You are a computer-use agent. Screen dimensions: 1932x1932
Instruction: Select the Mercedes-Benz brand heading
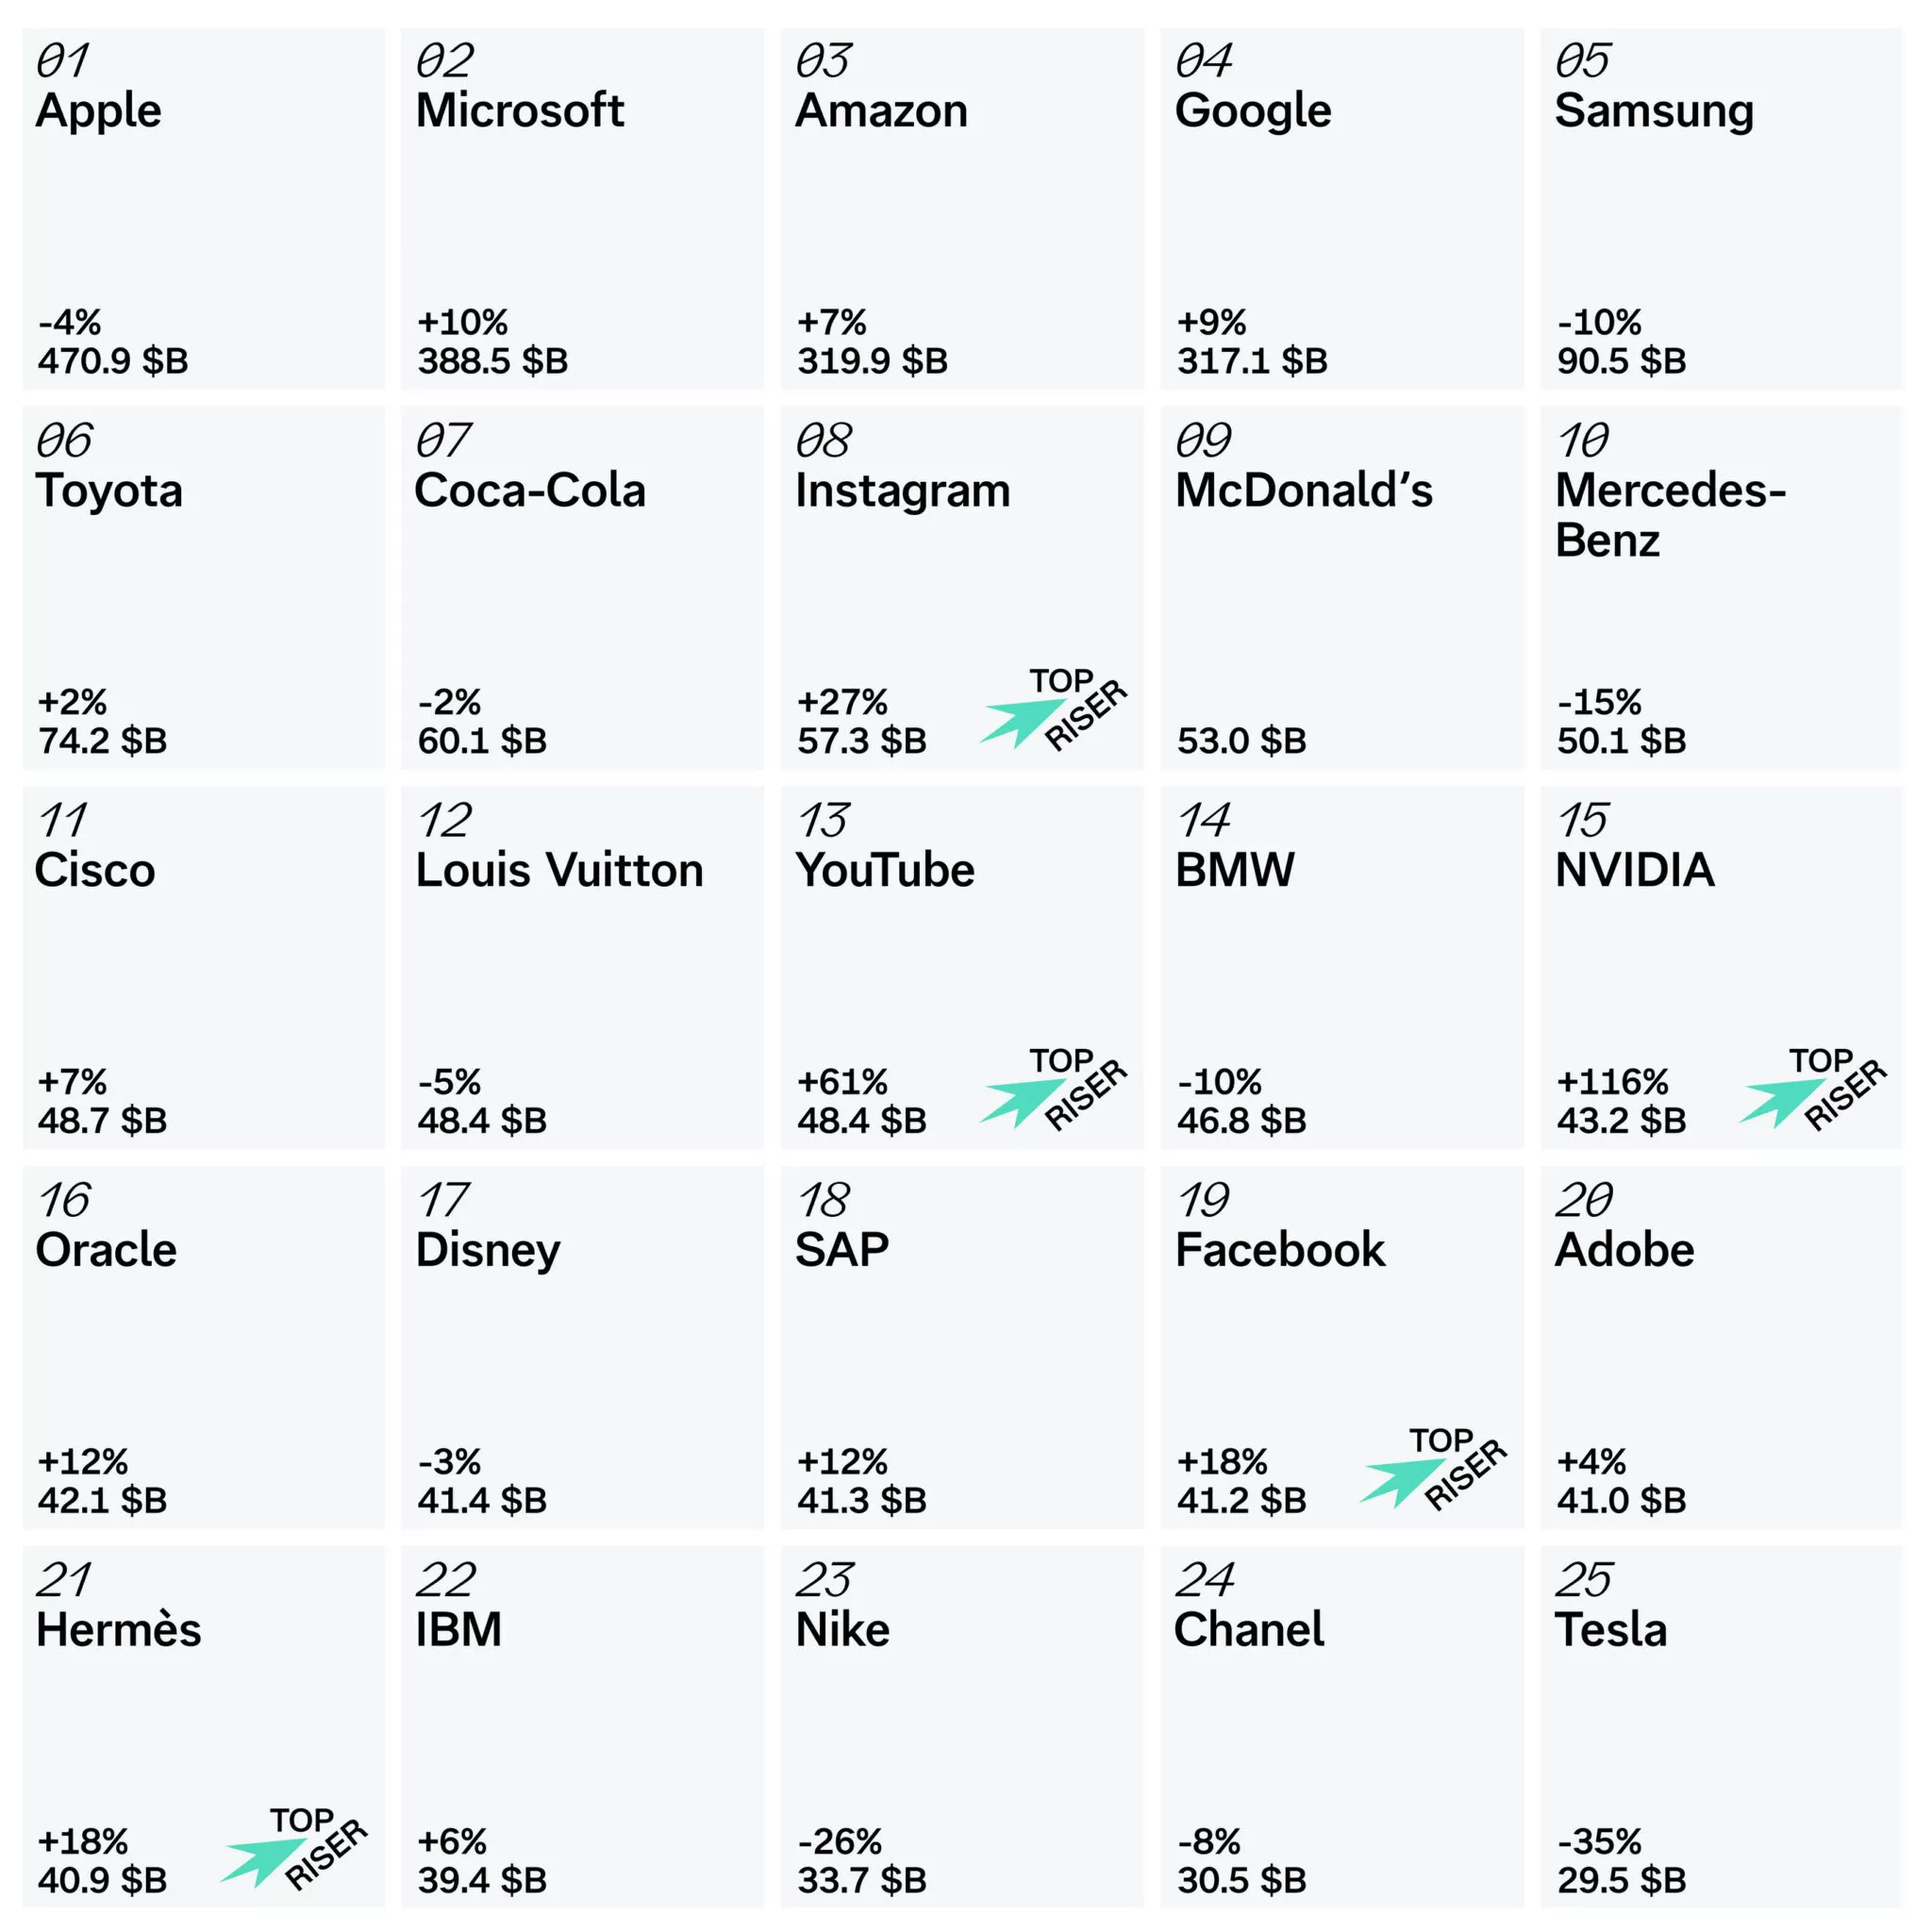(1670, 515)
